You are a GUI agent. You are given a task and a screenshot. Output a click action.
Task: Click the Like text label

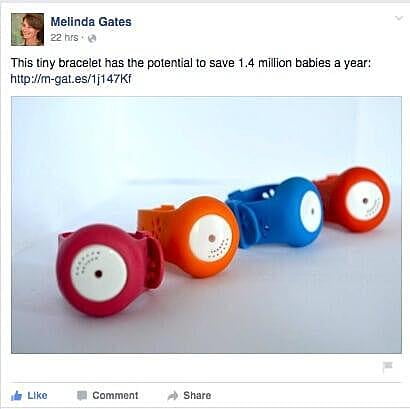click(x=37, y=396)
